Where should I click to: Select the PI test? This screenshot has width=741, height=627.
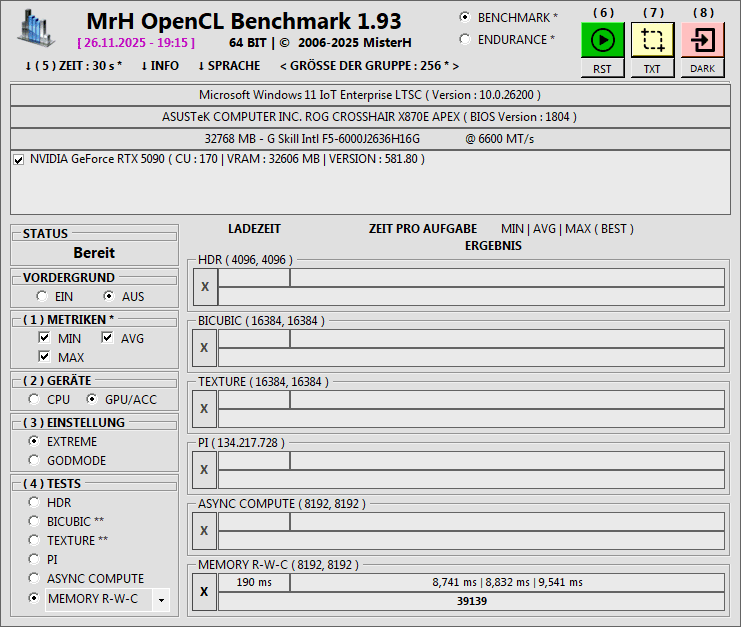(x=34, y=559)
